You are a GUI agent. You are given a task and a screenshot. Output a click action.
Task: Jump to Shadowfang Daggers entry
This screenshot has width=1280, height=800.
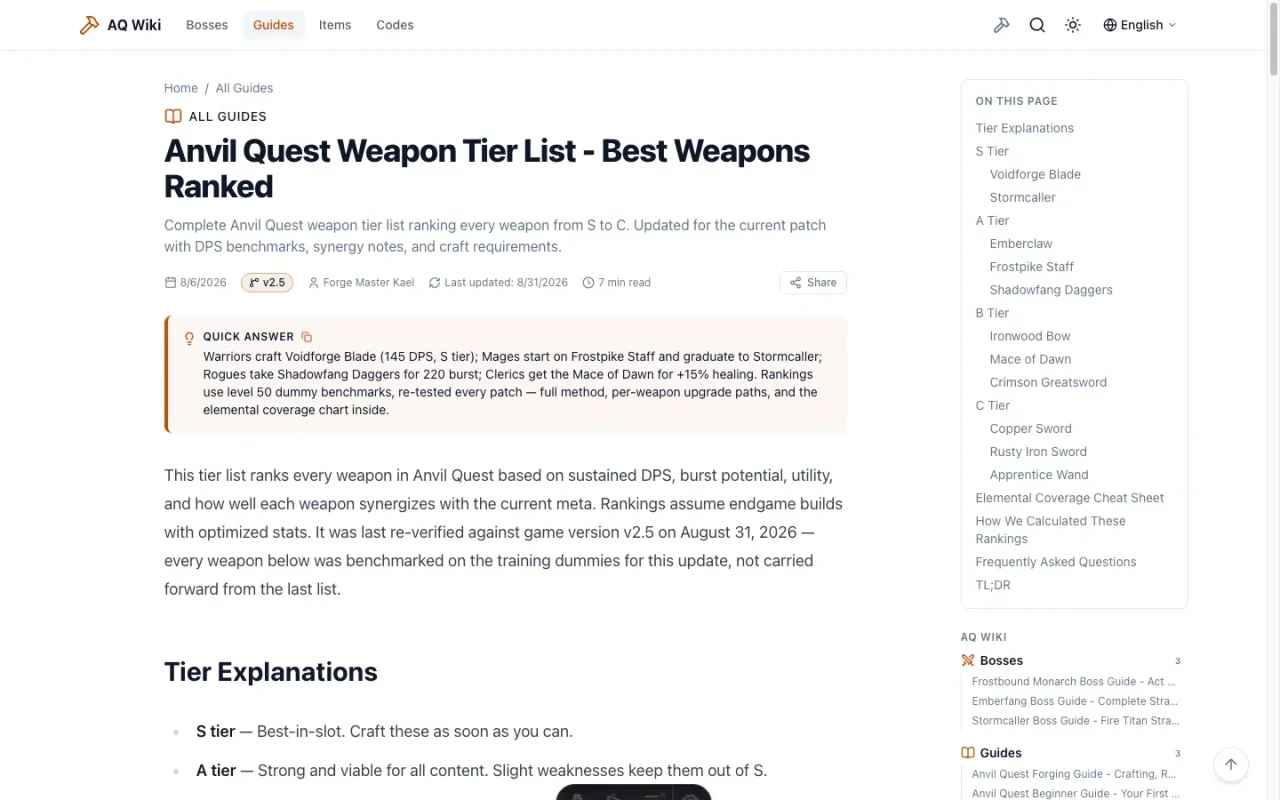coord(1051,290)
